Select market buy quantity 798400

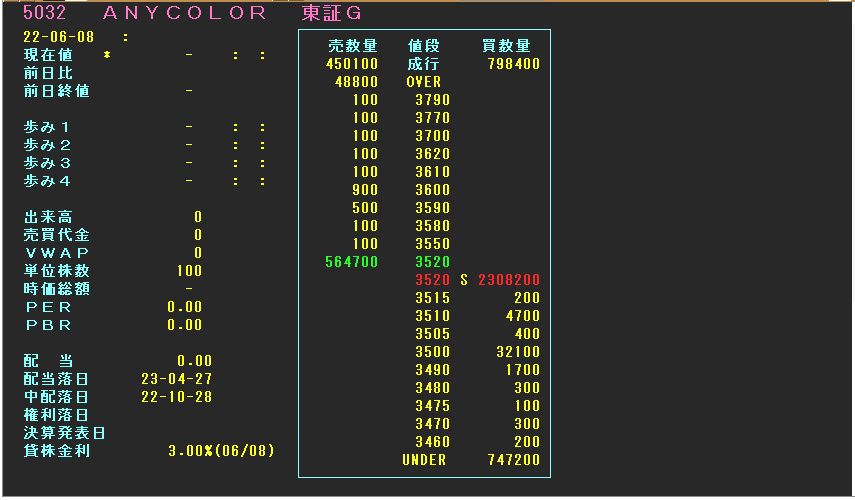point(514,64)
